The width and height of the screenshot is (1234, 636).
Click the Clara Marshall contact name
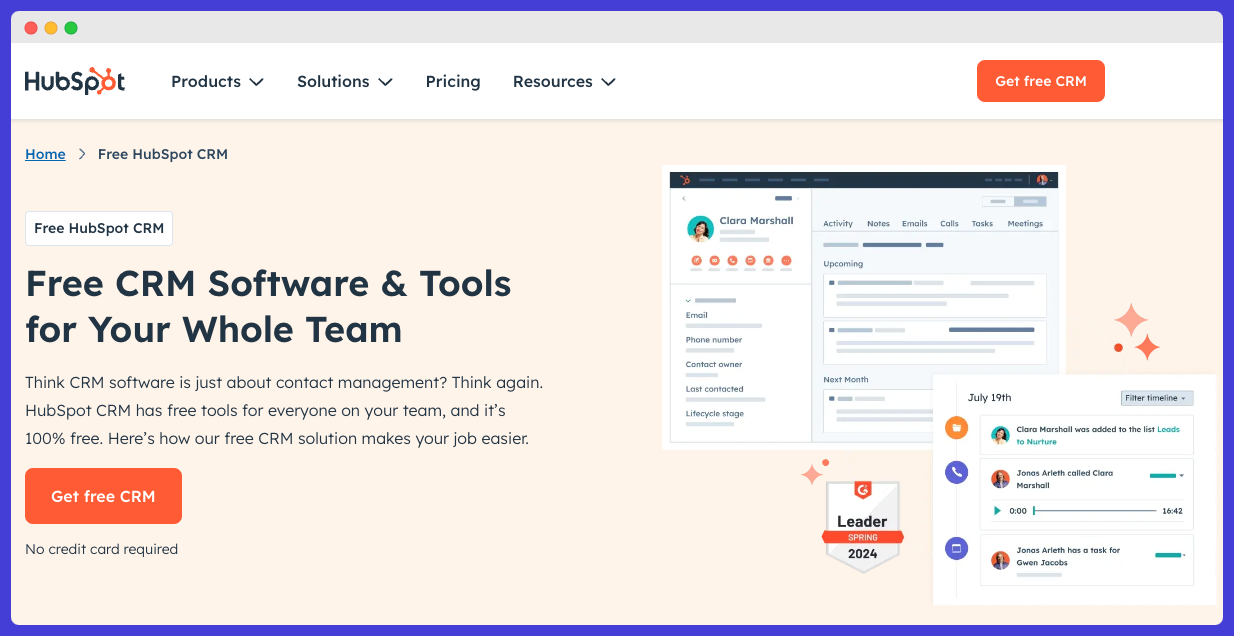(x=756, y=221)
